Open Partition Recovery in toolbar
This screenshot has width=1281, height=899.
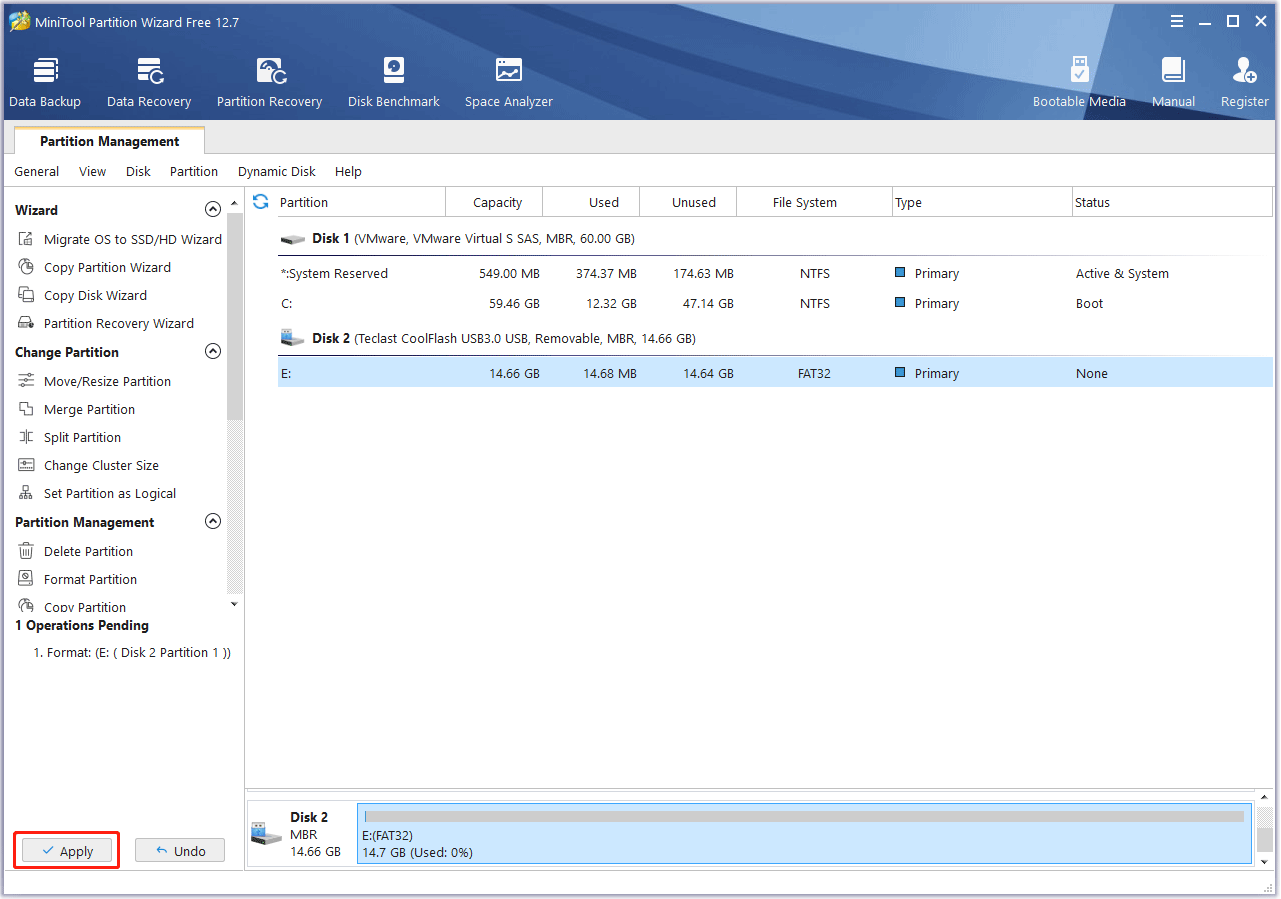point(269,82)
